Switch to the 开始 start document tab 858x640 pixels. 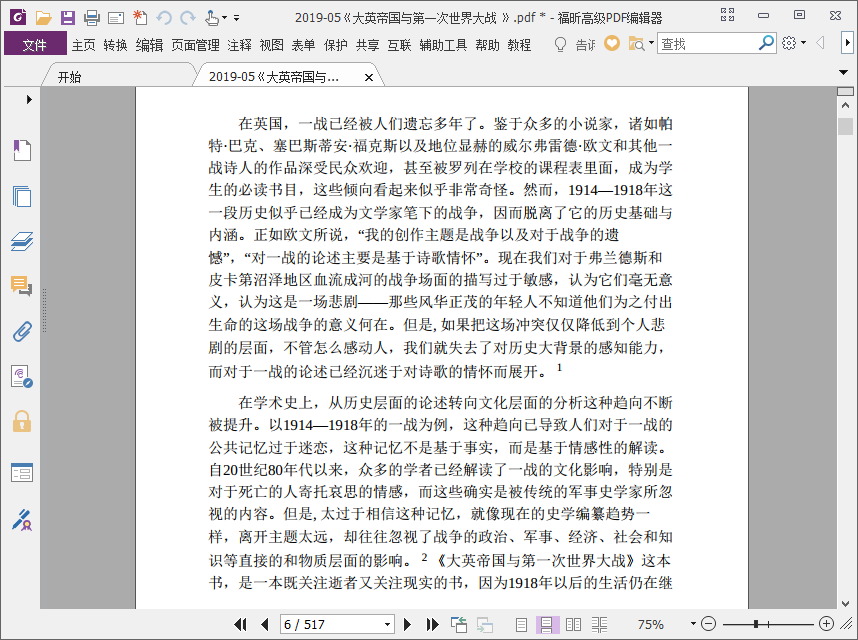coord(69,77)
